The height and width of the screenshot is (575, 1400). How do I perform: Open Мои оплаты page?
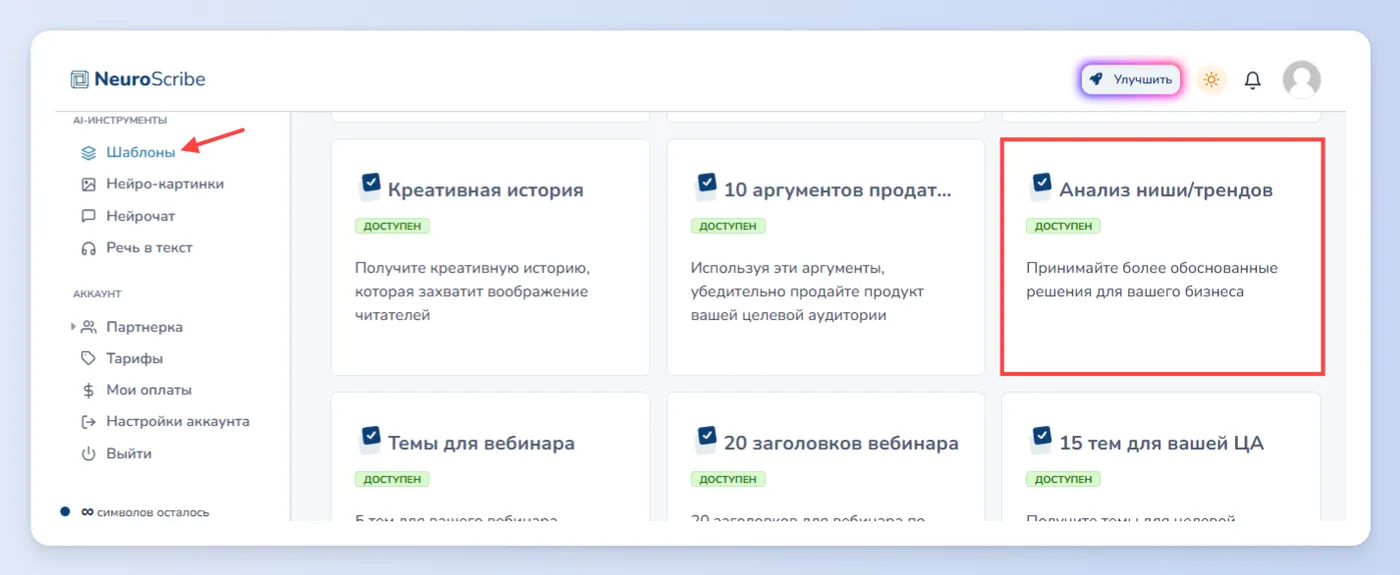pyautogui.click(x=149, y=390)
